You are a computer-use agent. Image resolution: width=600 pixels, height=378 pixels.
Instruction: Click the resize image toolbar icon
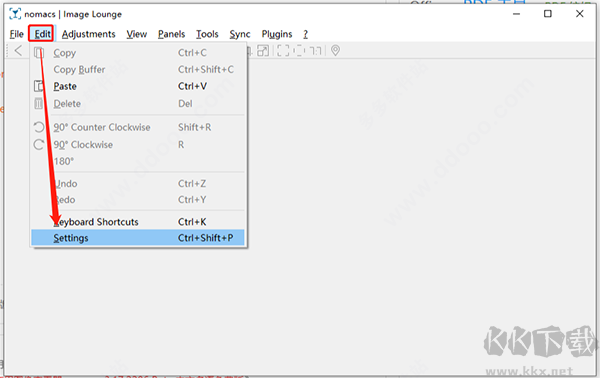(263, 51)
